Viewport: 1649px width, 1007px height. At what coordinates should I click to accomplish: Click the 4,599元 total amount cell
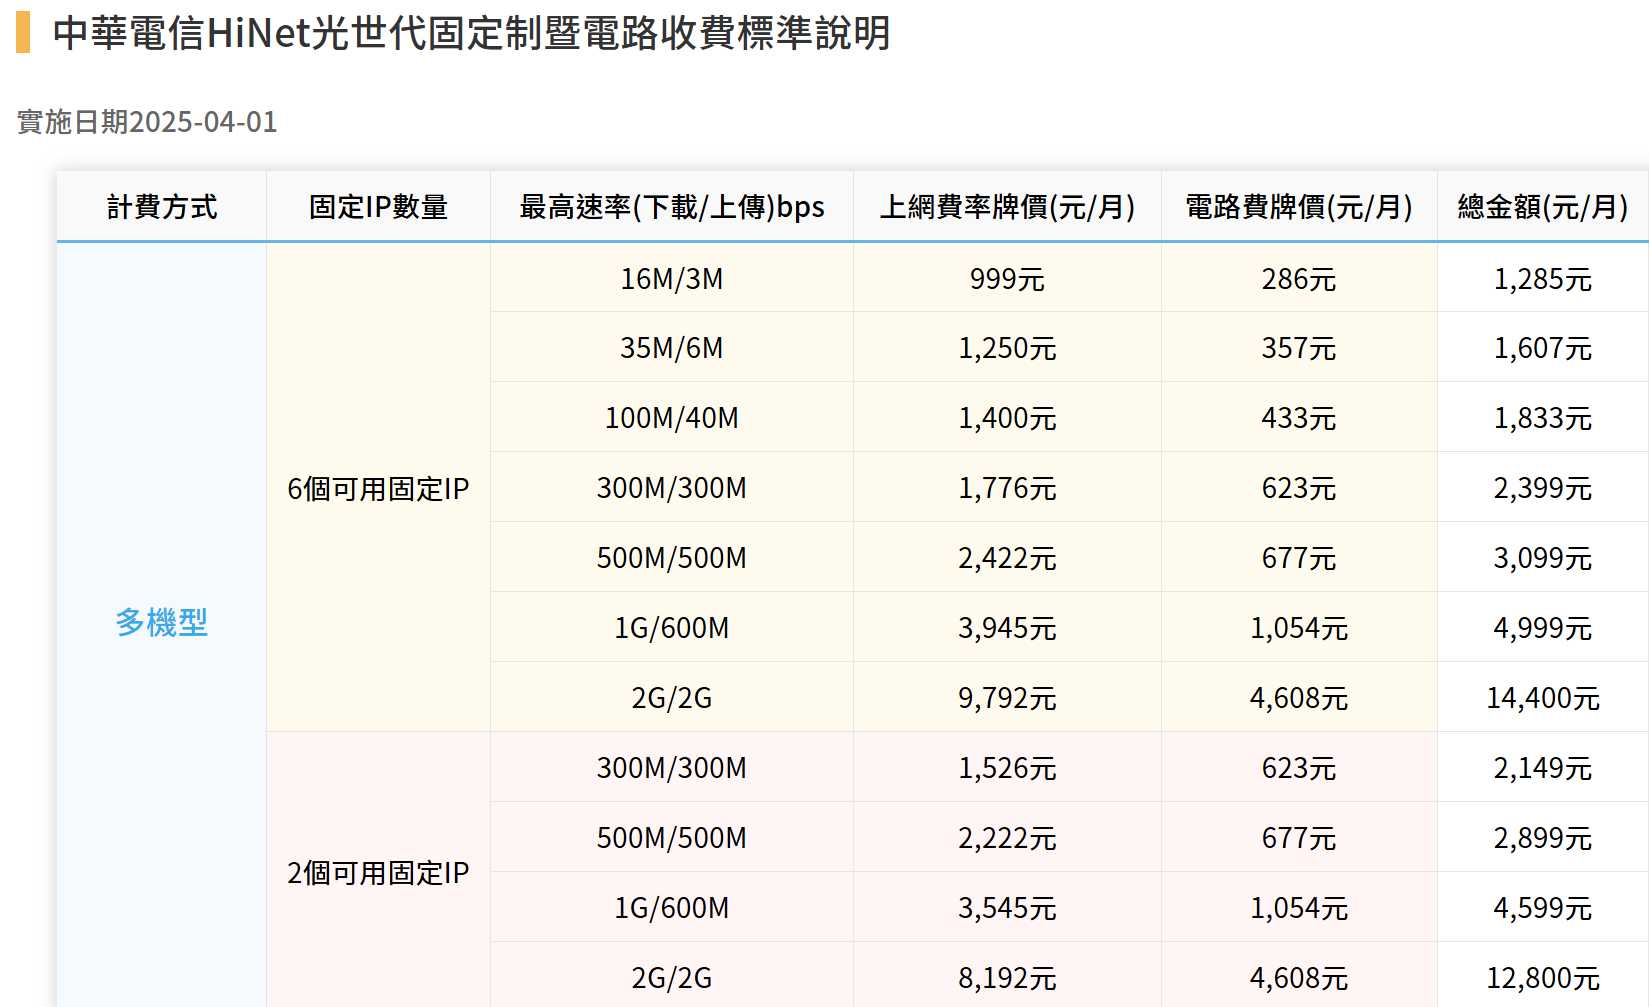[1543, 908]
